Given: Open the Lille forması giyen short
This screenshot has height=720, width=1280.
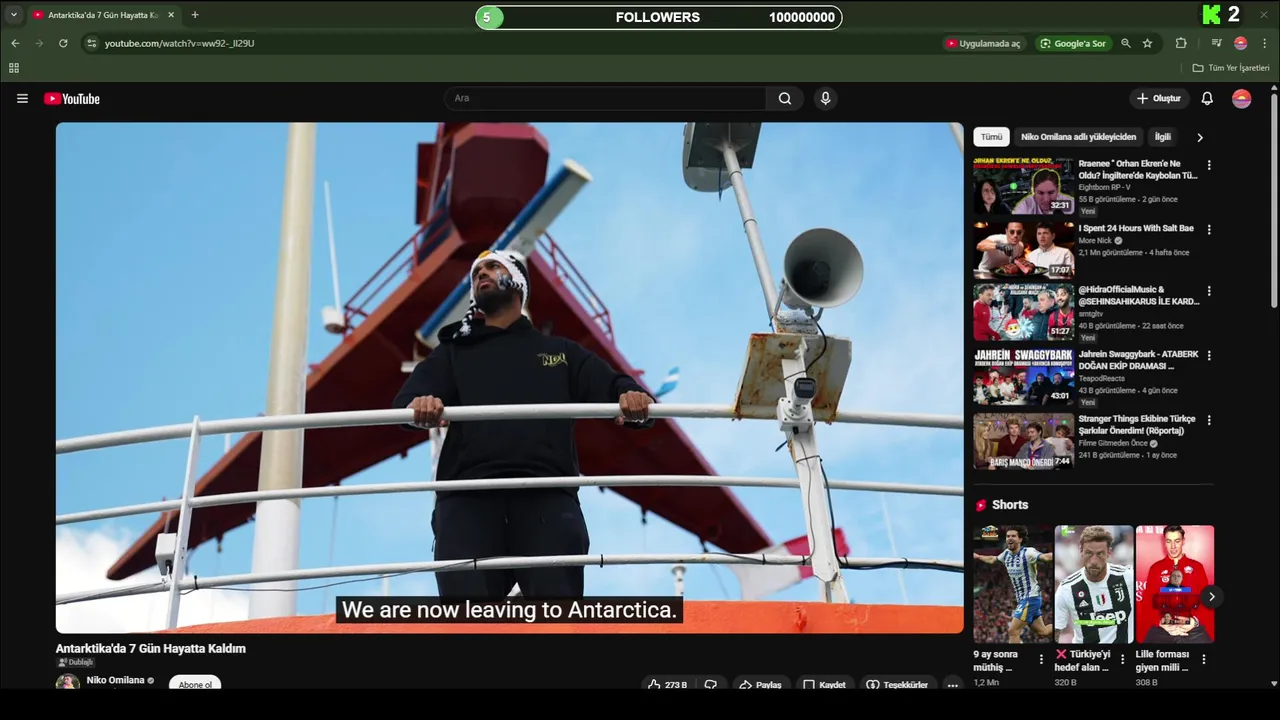Looking at the screenshot, I should tap(1174, 584).
